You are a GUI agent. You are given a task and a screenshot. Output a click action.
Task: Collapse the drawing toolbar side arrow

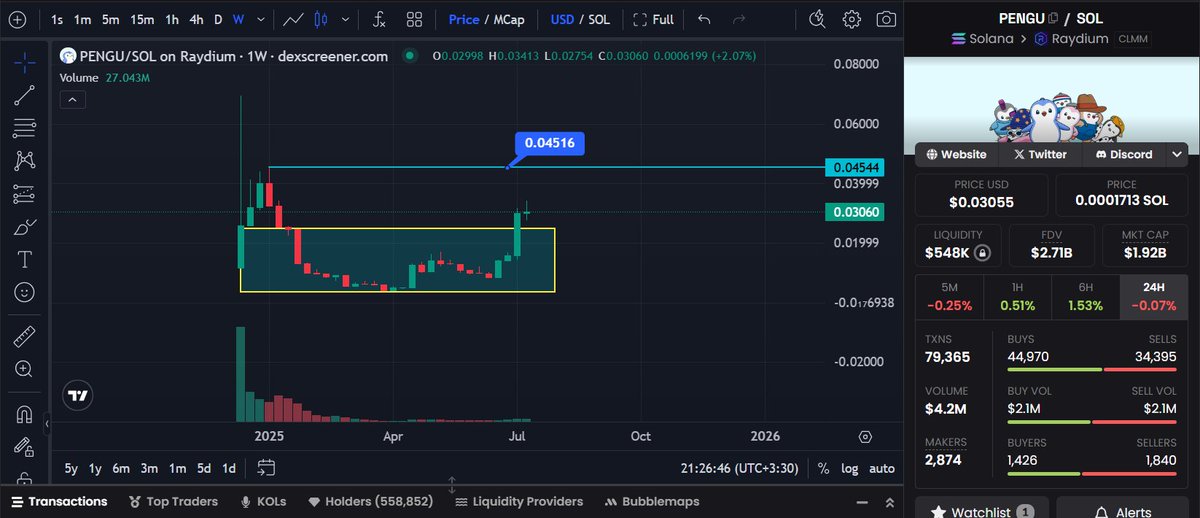pyautogui.click(x=46, y=425)
